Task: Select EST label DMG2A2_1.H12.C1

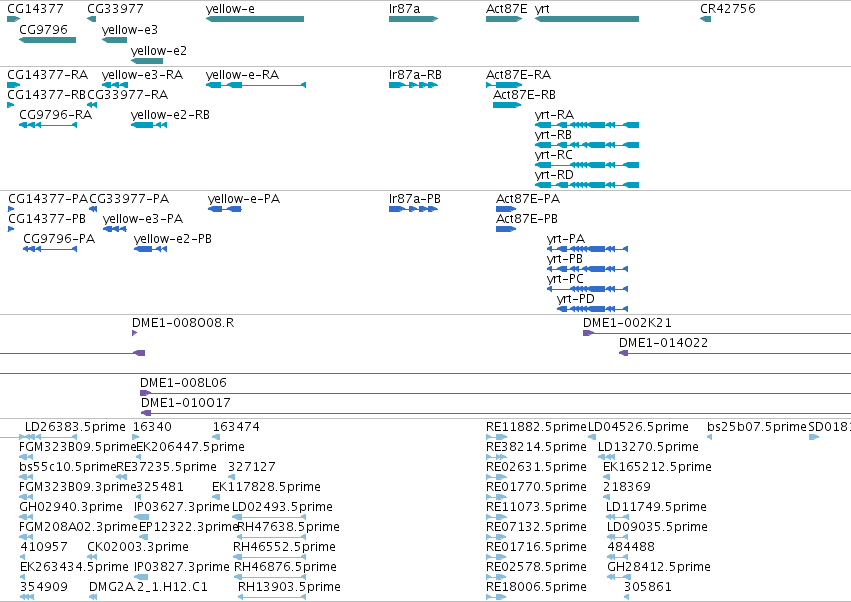Action: coord(148,587)
